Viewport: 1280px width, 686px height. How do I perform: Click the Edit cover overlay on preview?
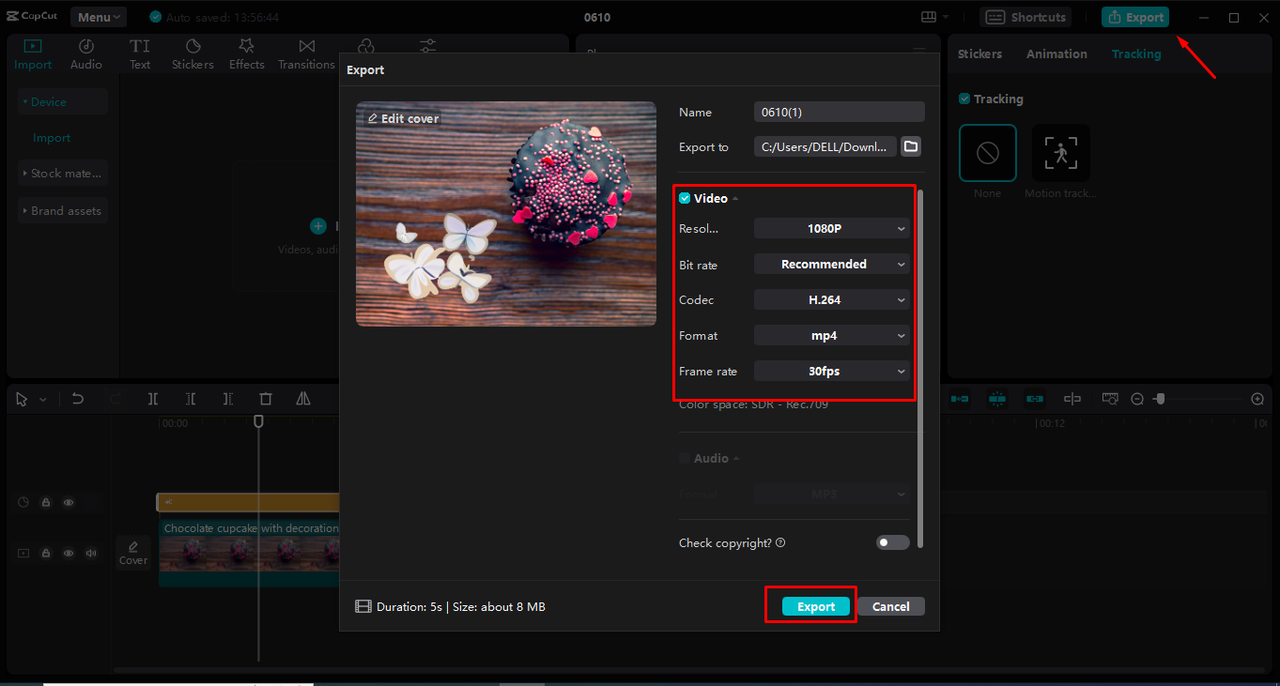(403, 118)
